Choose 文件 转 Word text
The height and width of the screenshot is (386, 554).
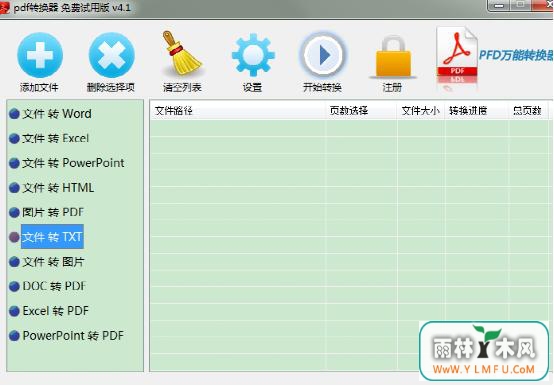(57, 114)
